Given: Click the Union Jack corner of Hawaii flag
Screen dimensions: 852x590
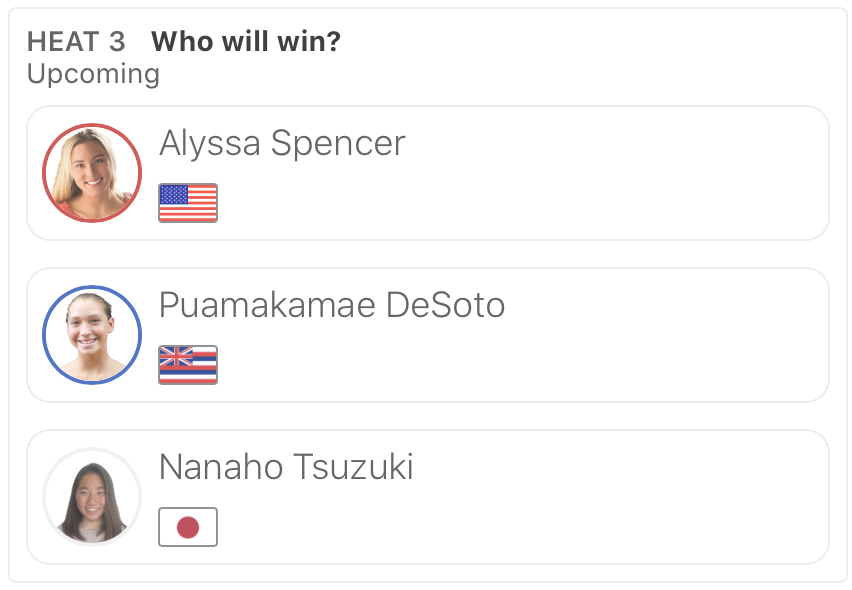Looking at the screenshot, I should pyautogui.click(x=175, y=357).
